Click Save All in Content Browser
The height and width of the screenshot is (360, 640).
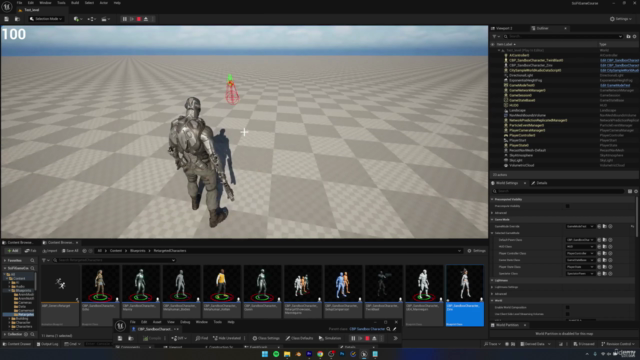(x=70, y=251)
